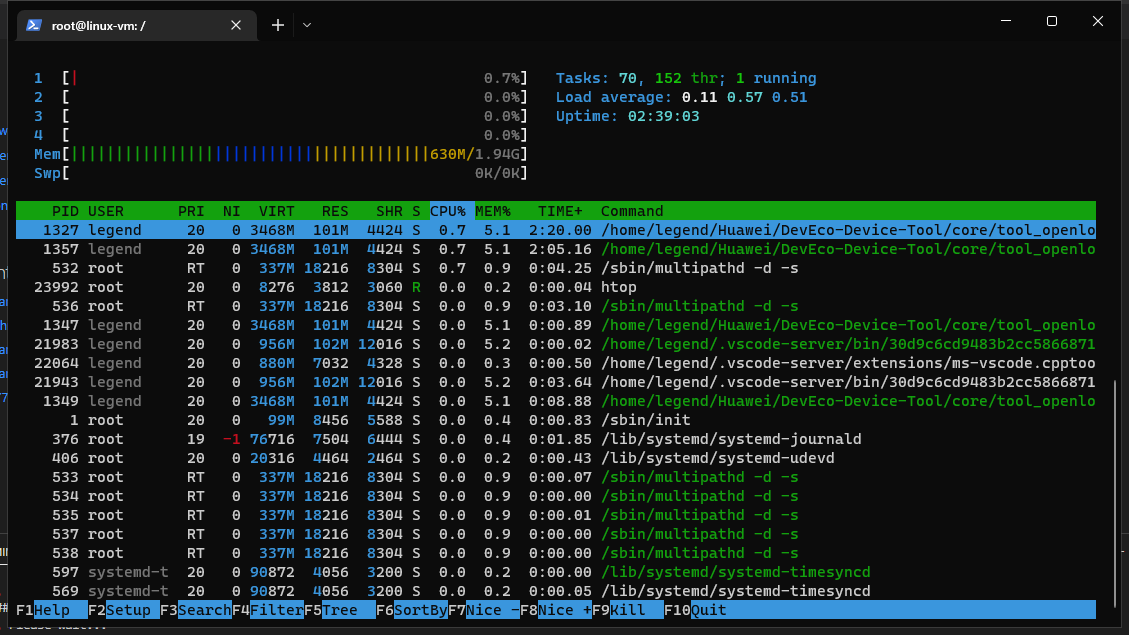Click F9 Kill in htop footer
The width and height of the screenshot is (1129, 635).
click(x=628, y=610)
